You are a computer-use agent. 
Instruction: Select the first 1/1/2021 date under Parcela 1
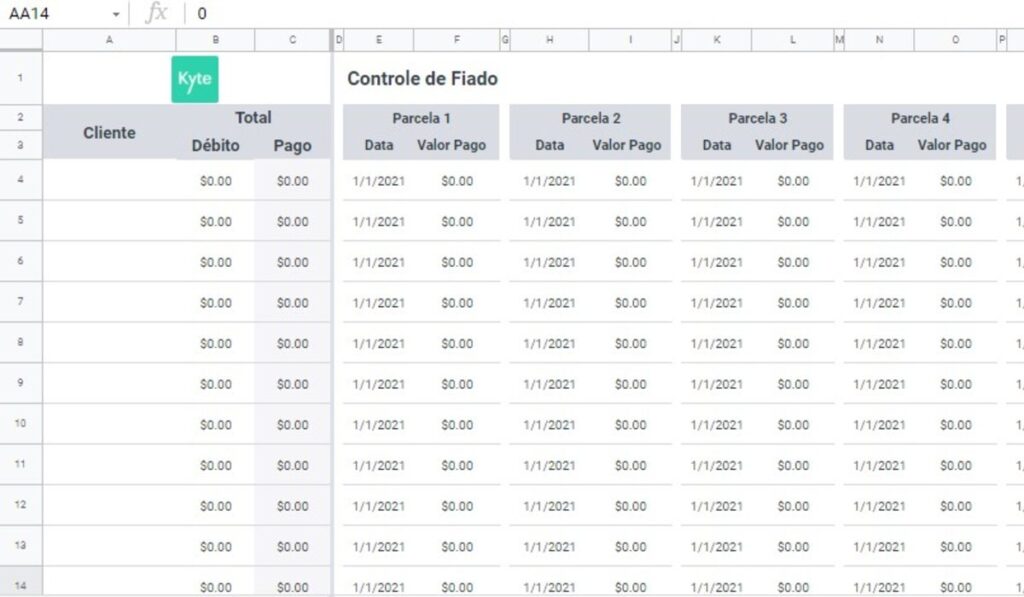pyautogui.click(x=377, y=181)
